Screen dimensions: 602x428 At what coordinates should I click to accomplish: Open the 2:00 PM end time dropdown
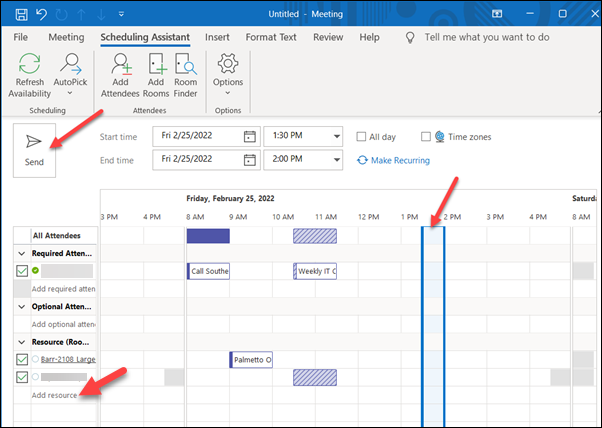click(x=337, y=160)
